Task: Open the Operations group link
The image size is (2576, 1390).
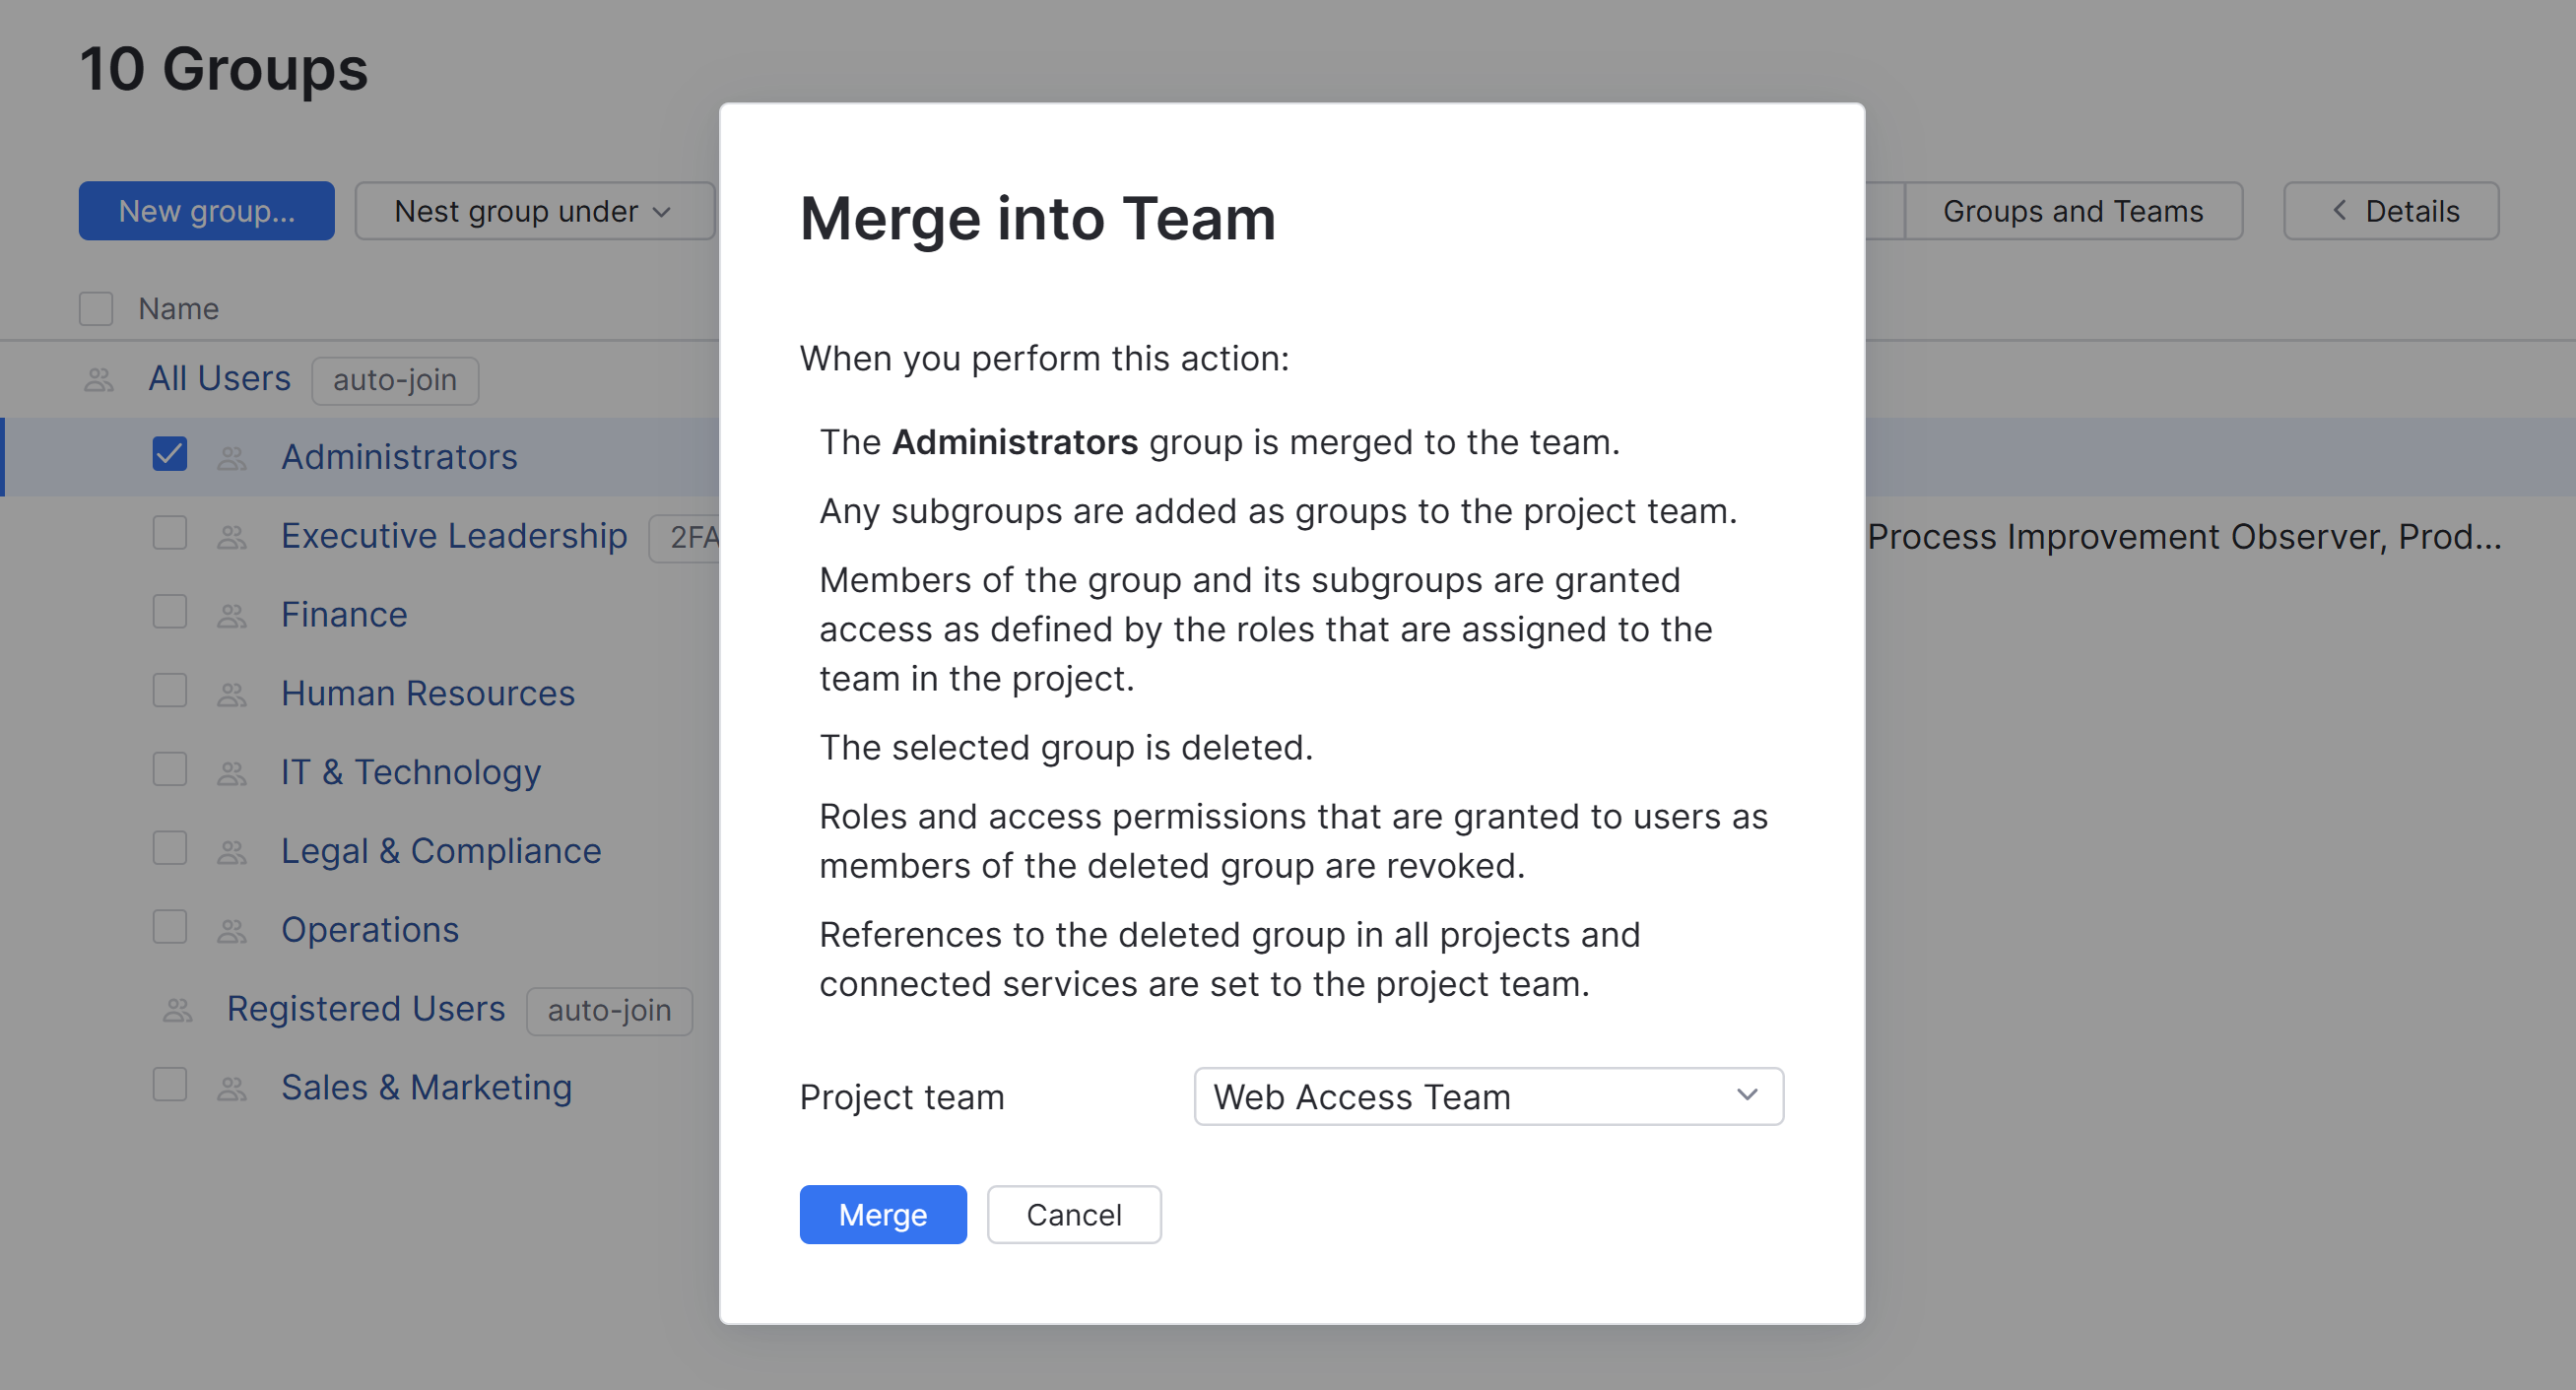Action: pyautogui.click(x=369, y=930)
